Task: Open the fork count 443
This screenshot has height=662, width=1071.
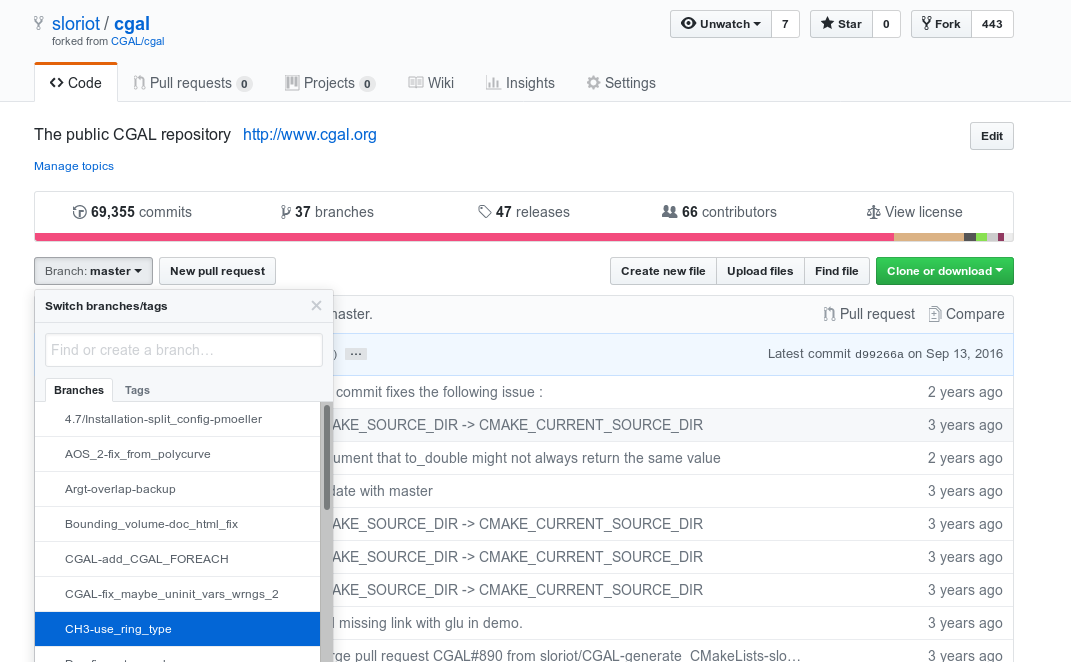Action: tap(992, 24)
